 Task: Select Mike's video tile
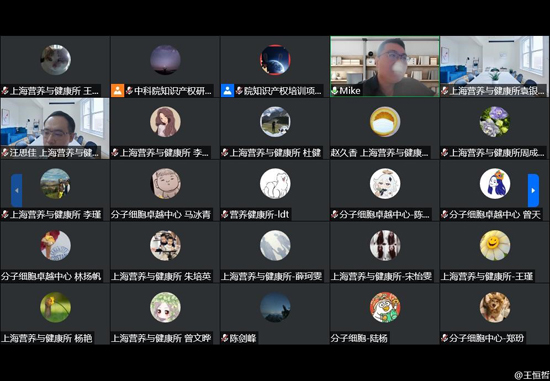(385, 66)
